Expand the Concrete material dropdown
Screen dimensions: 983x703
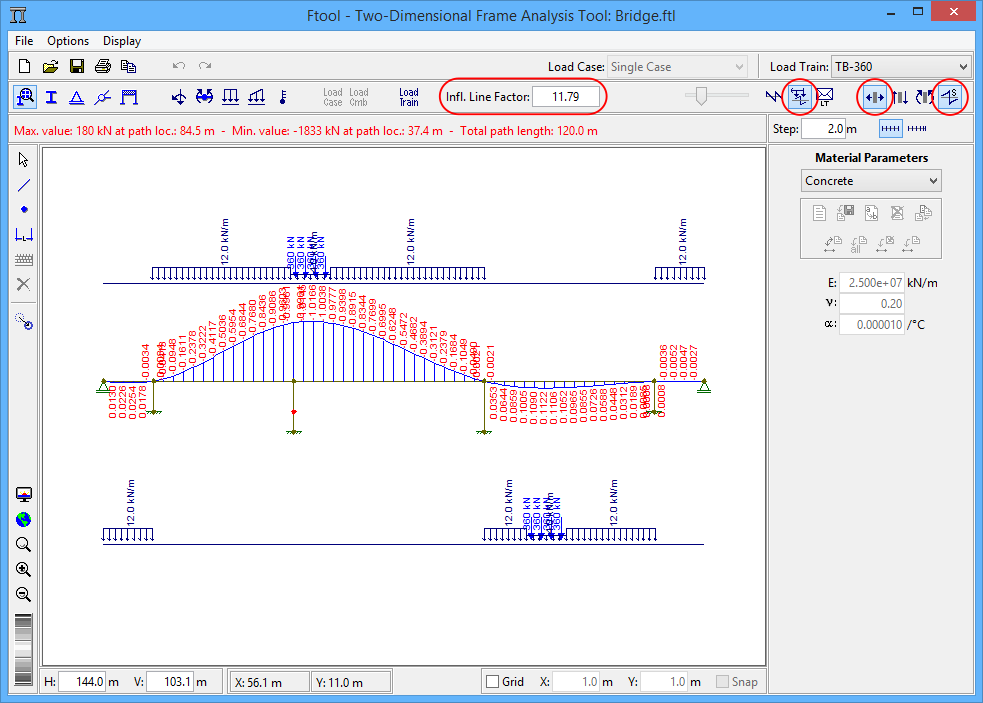pos(871,181)
